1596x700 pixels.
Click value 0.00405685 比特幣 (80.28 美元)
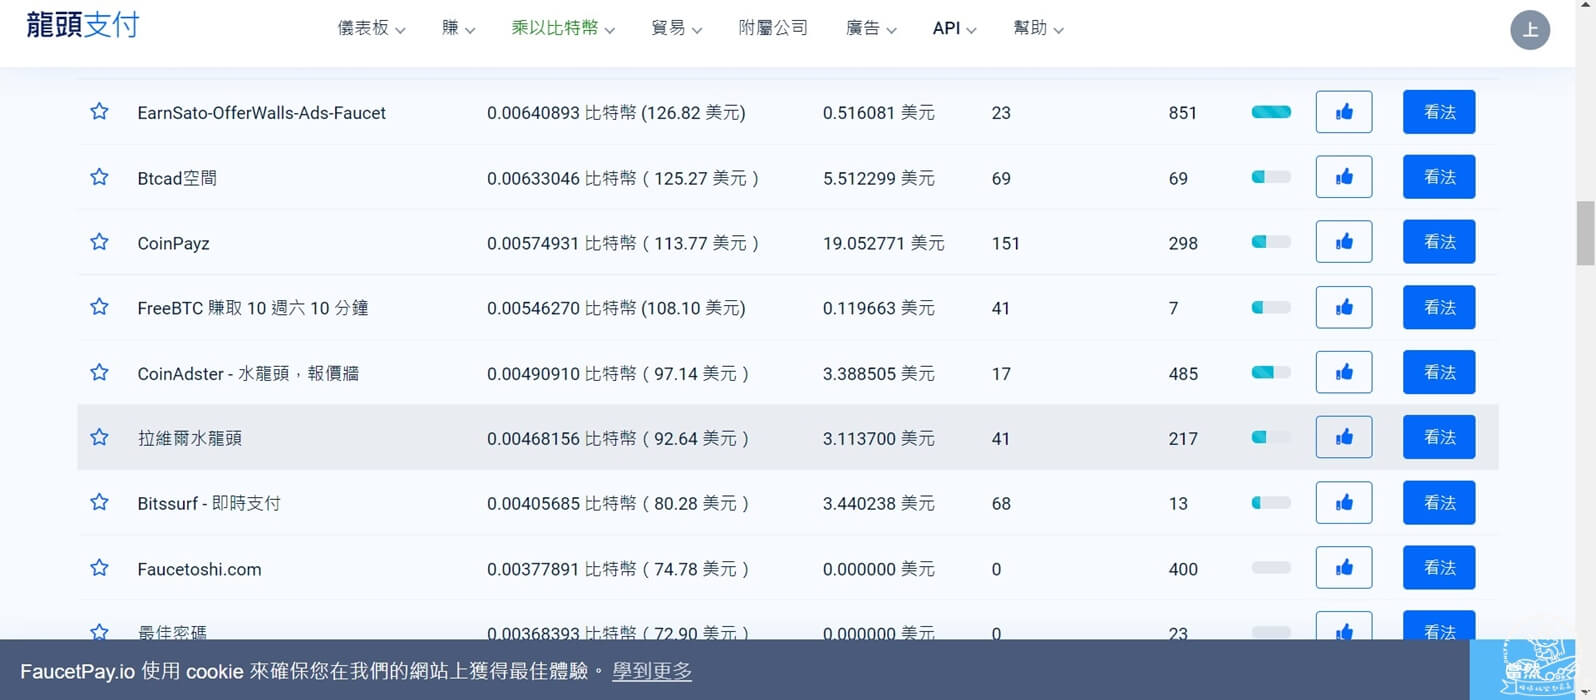pos(619,504)
